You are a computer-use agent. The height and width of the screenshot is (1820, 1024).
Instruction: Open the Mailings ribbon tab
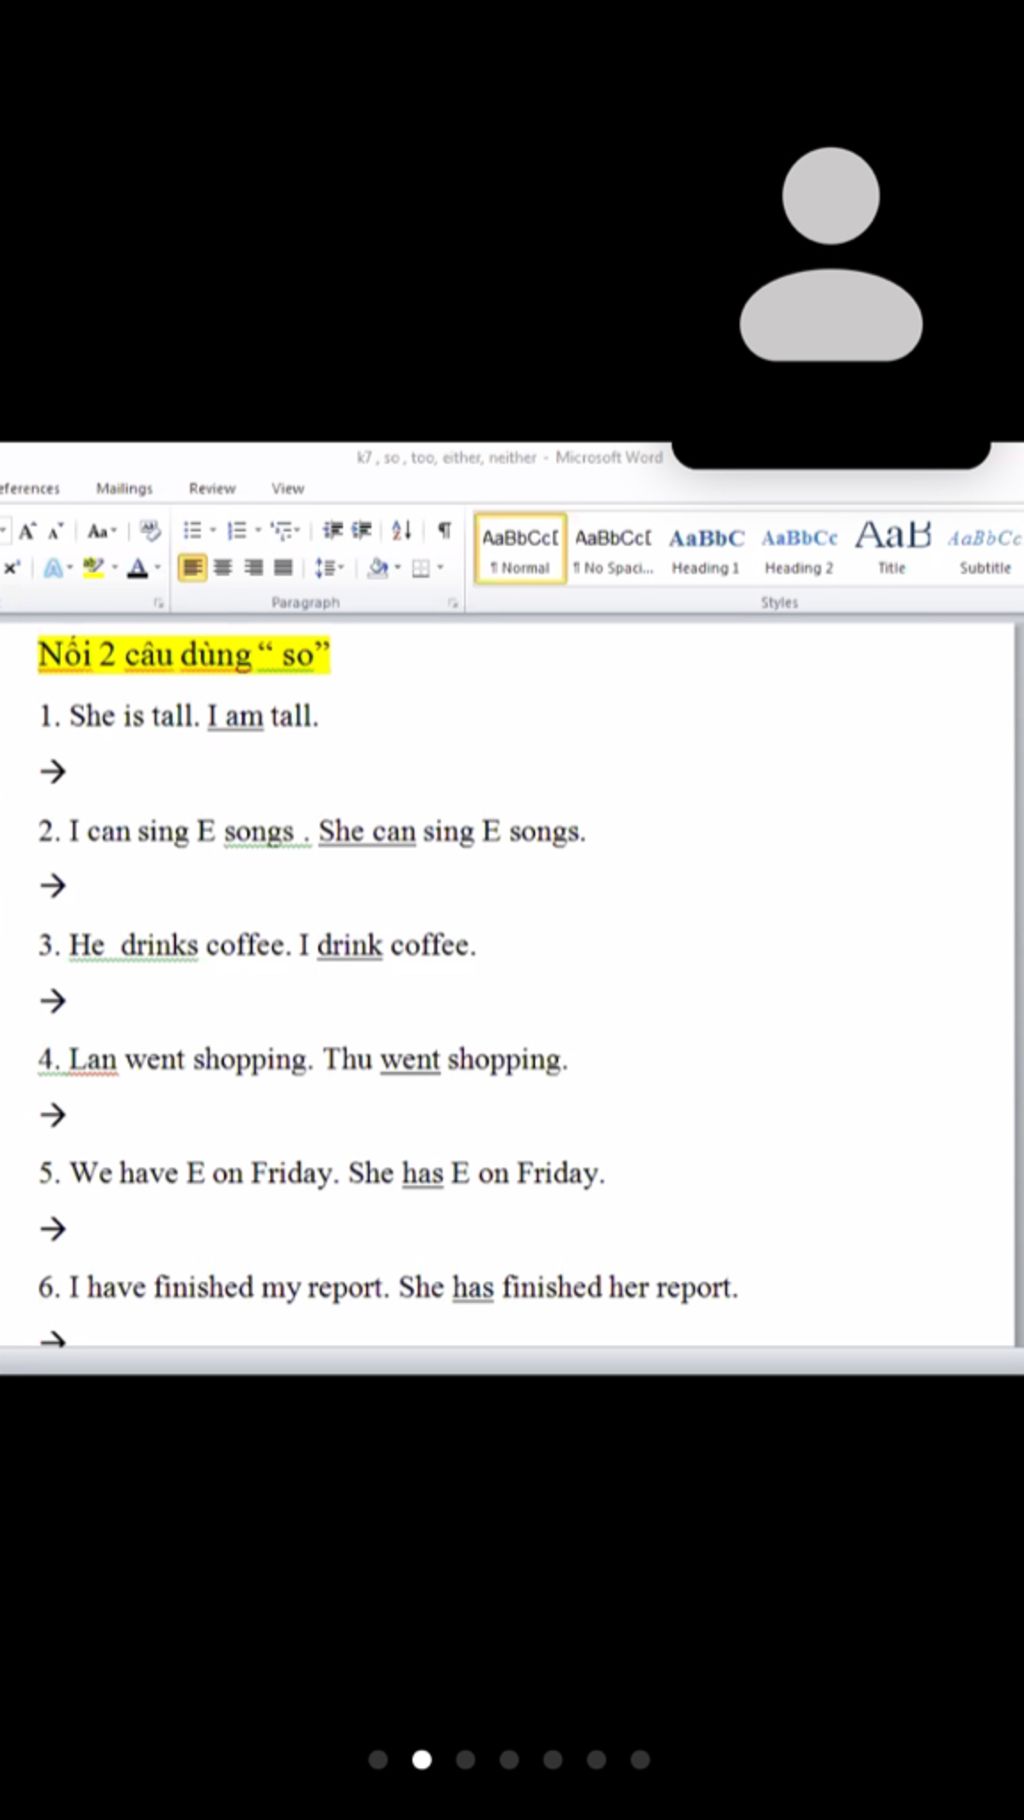tap(124, 488)
